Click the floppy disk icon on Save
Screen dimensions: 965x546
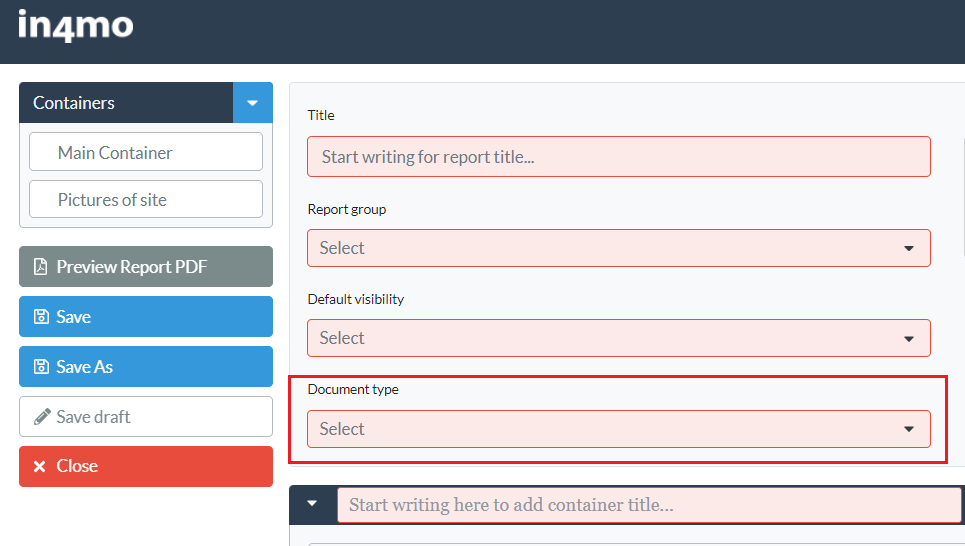coord(41,317)
